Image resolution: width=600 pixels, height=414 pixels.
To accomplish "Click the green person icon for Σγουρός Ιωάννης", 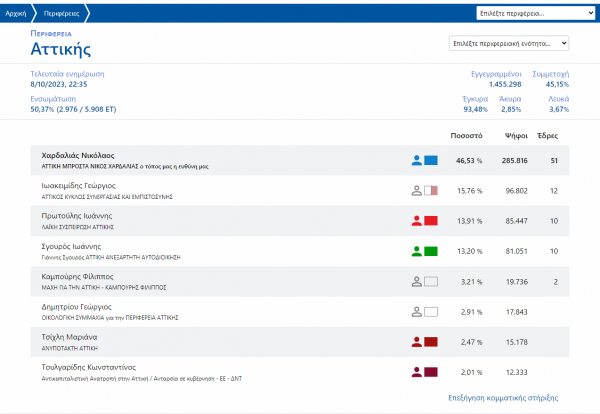I will point(417,250).
